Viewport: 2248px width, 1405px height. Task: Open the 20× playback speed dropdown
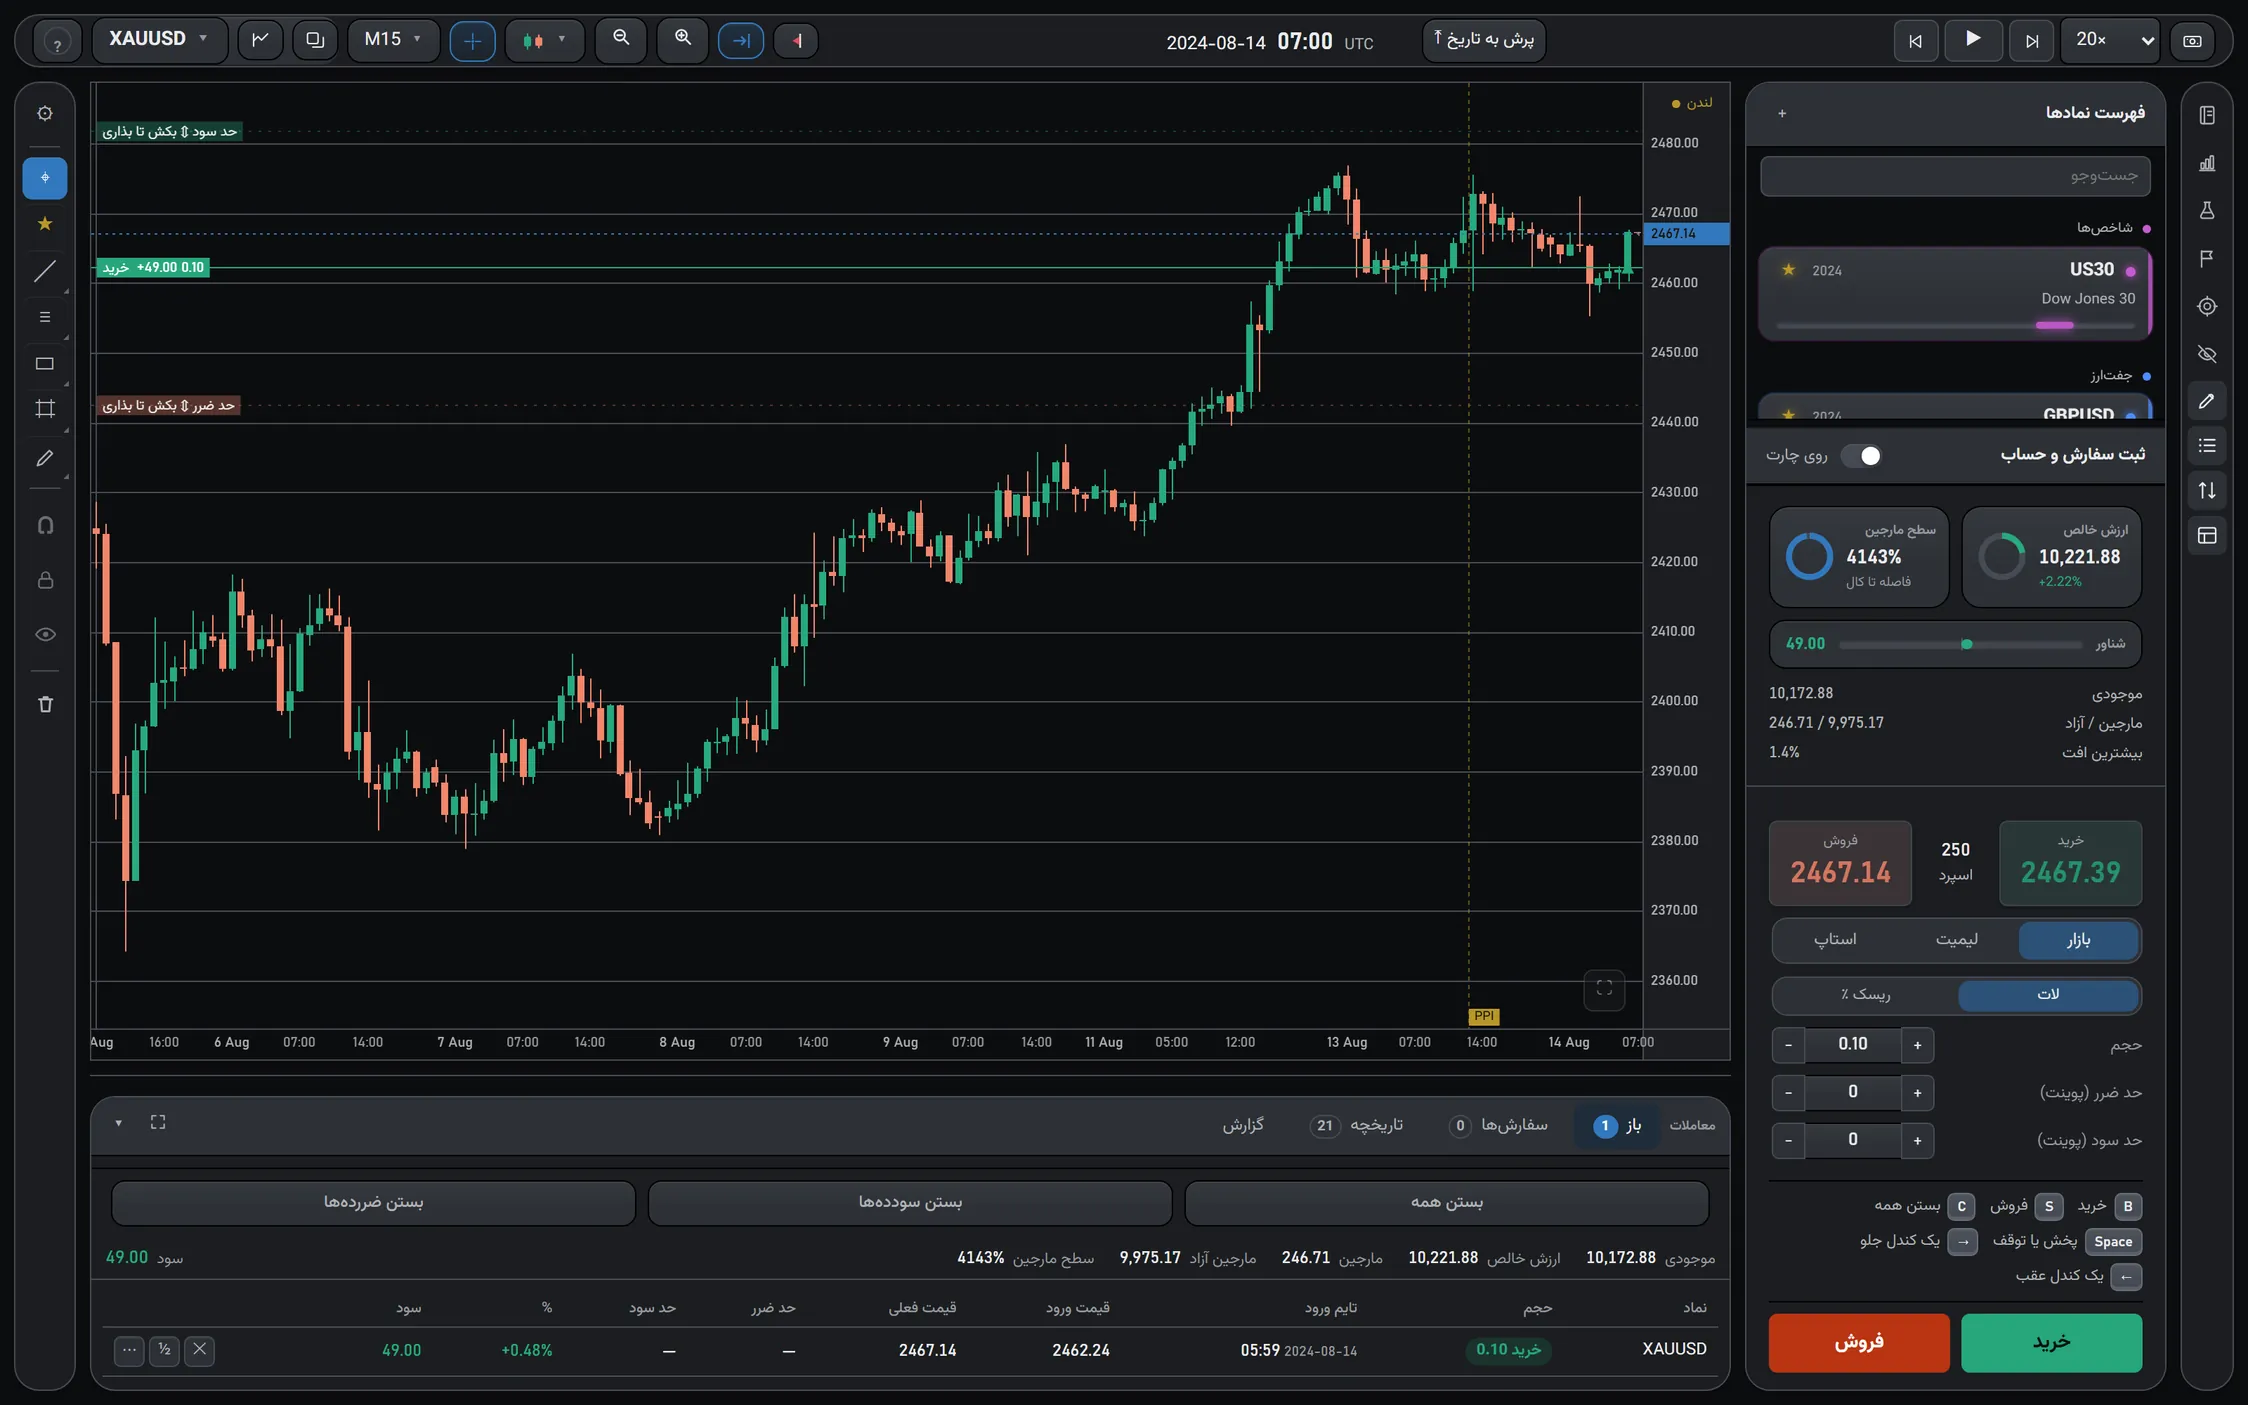click(x=2110, y=40)
